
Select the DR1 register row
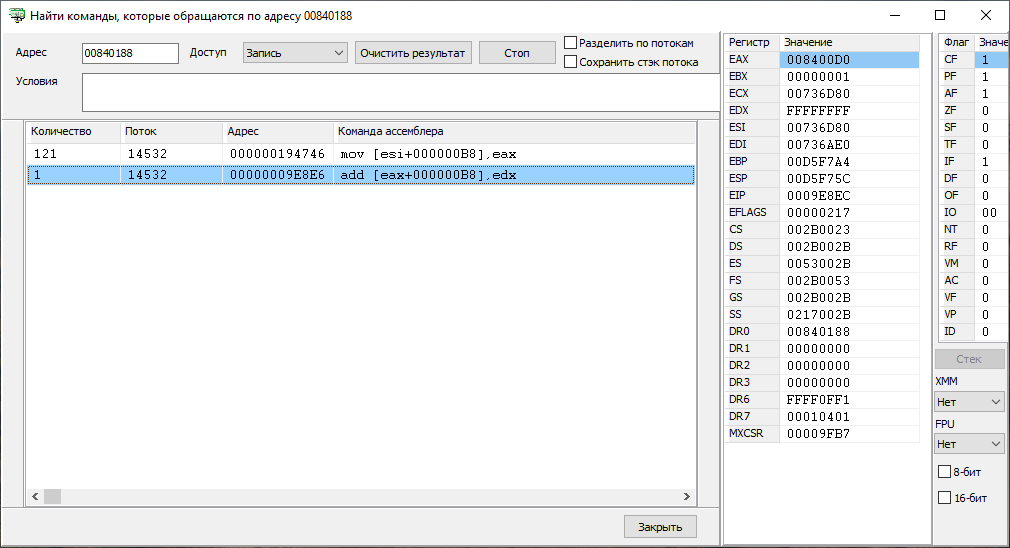point(822,348)
